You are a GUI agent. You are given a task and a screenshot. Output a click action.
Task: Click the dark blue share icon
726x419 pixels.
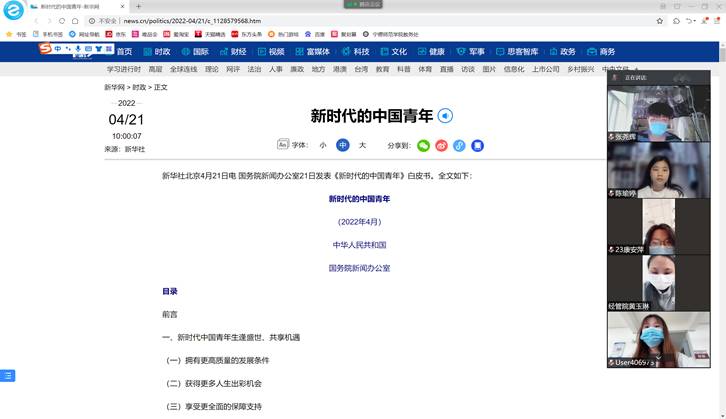[478, 145]
